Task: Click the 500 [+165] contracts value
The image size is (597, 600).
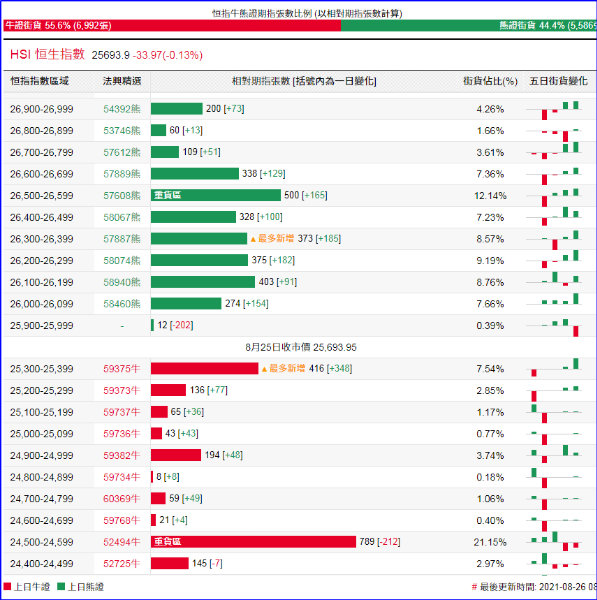Action: coord(306,195)
